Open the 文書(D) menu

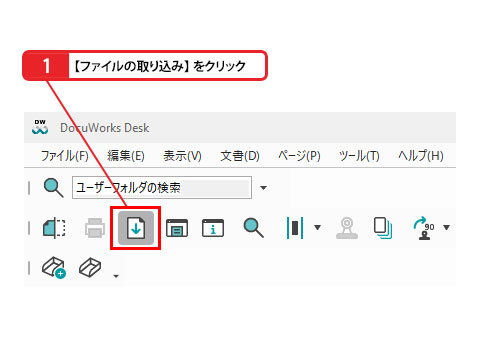[240, 156]
